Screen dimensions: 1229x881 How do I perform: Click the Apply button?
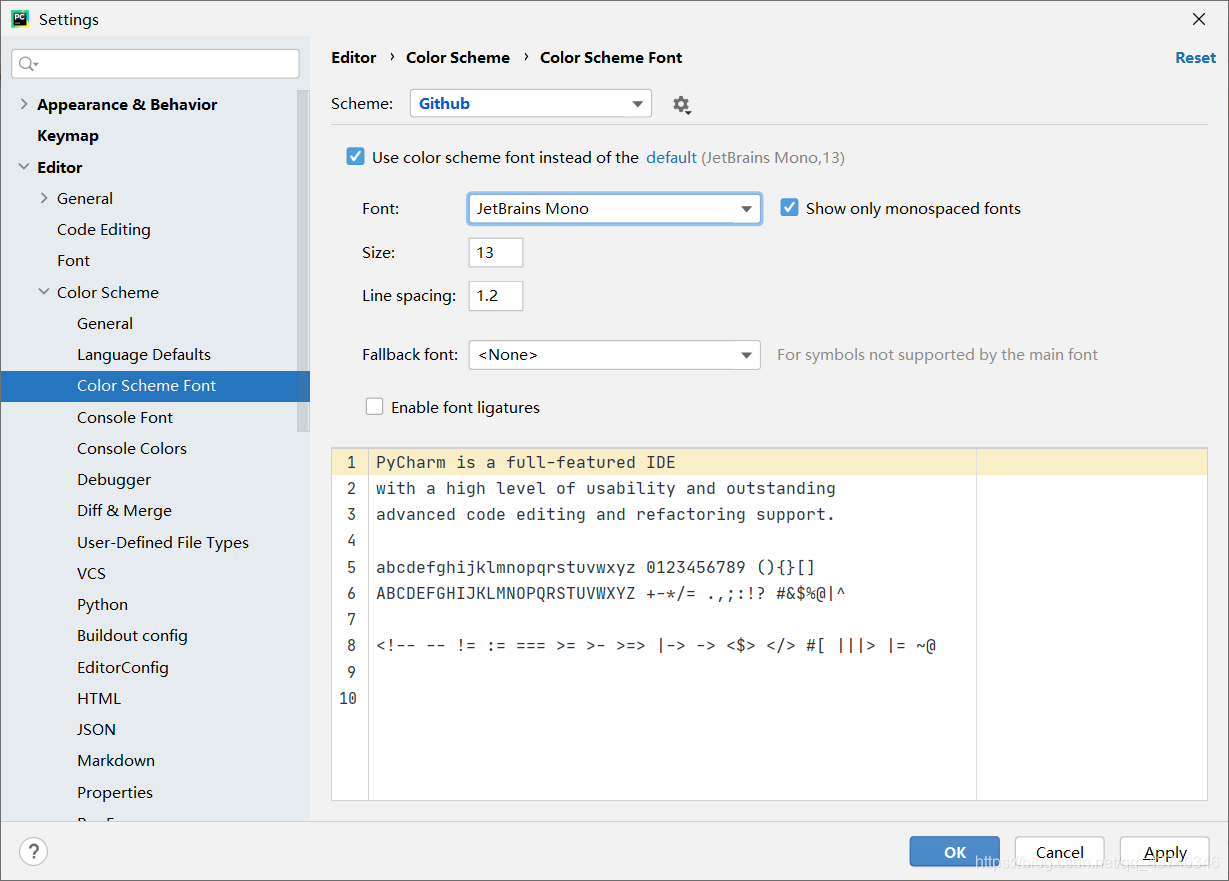1165,852
